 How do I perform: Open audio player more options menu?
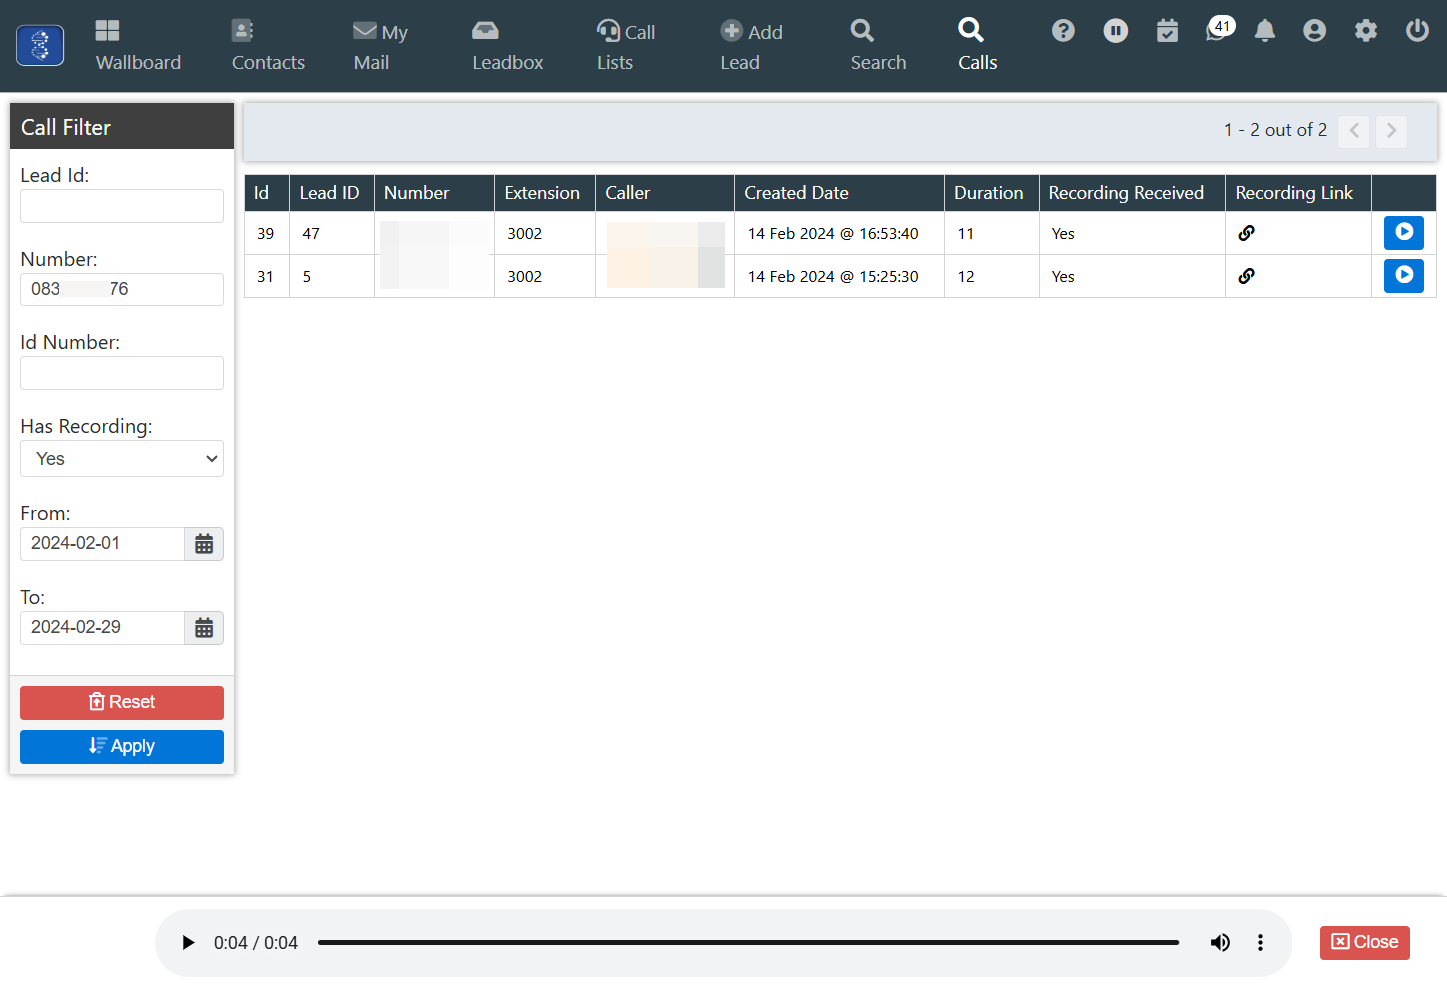[x=1260, y=943]
